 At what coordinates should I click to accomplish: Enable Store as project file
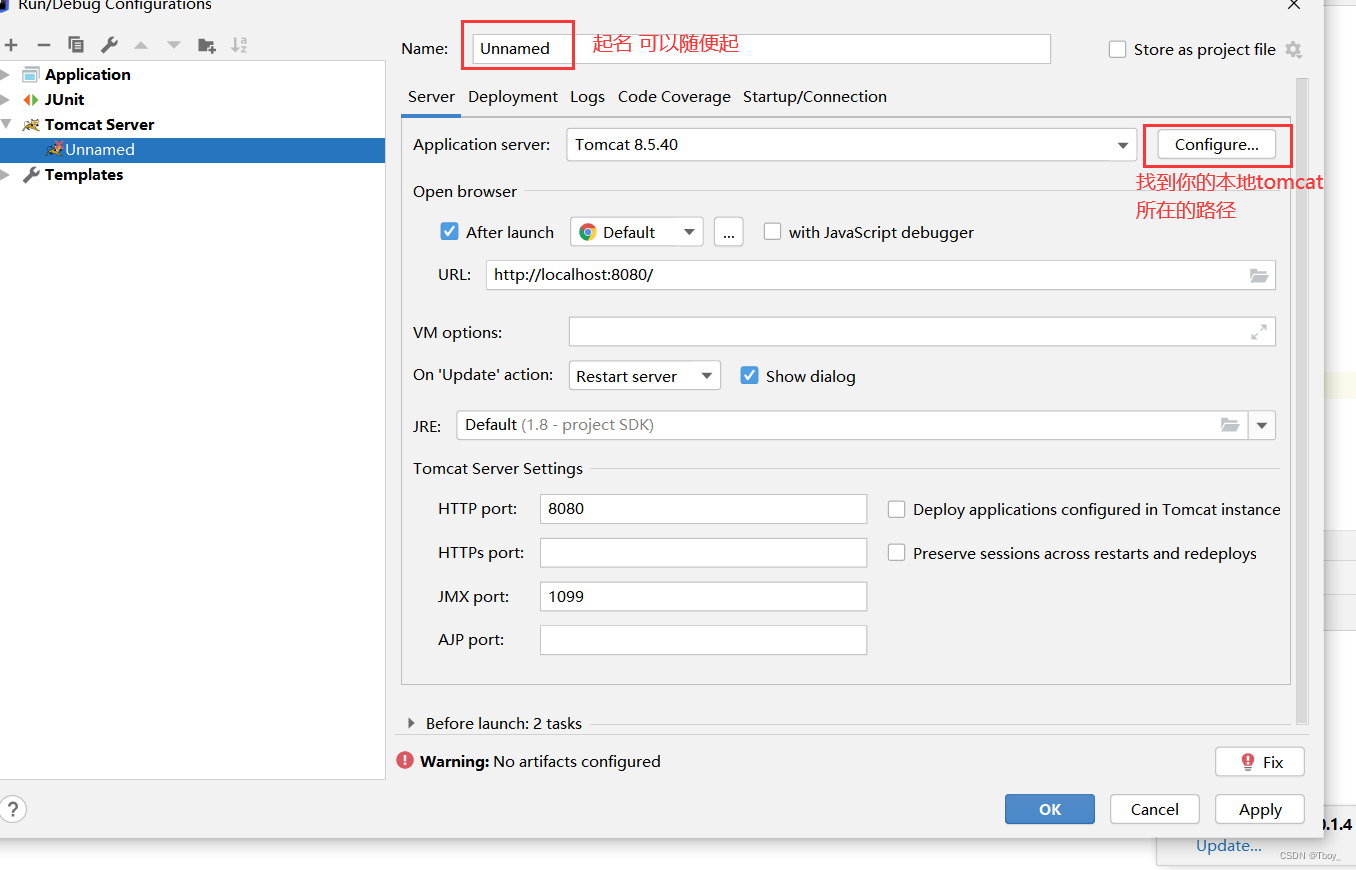pyautogui.click(x=1118, y=49)
